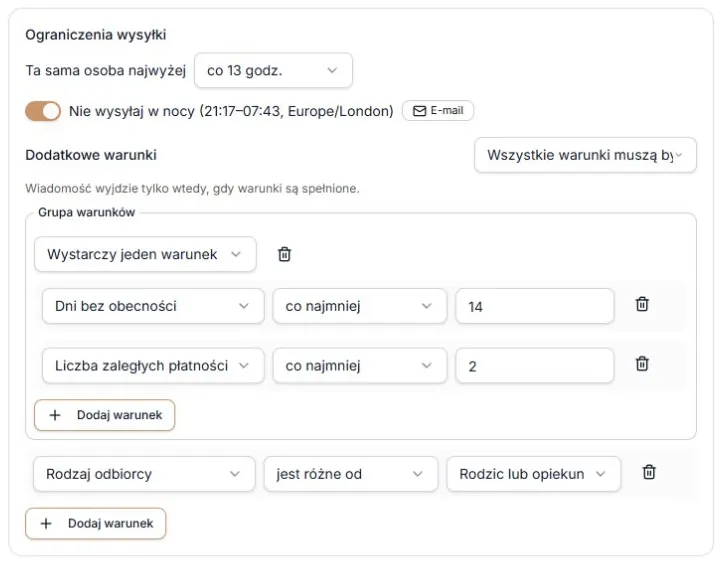
Task: Open the co 13 godz. frequency dropdown
Action: (x=274, y=70)
